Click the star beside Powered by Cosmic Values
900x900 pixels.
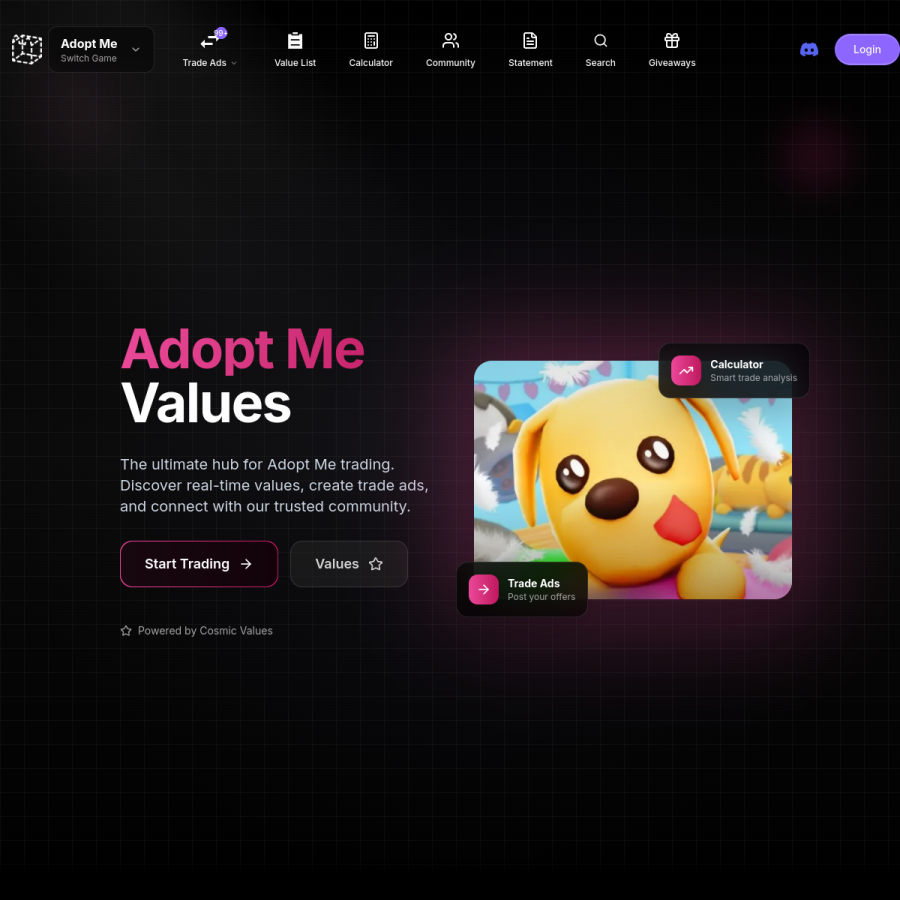(126, 631)
